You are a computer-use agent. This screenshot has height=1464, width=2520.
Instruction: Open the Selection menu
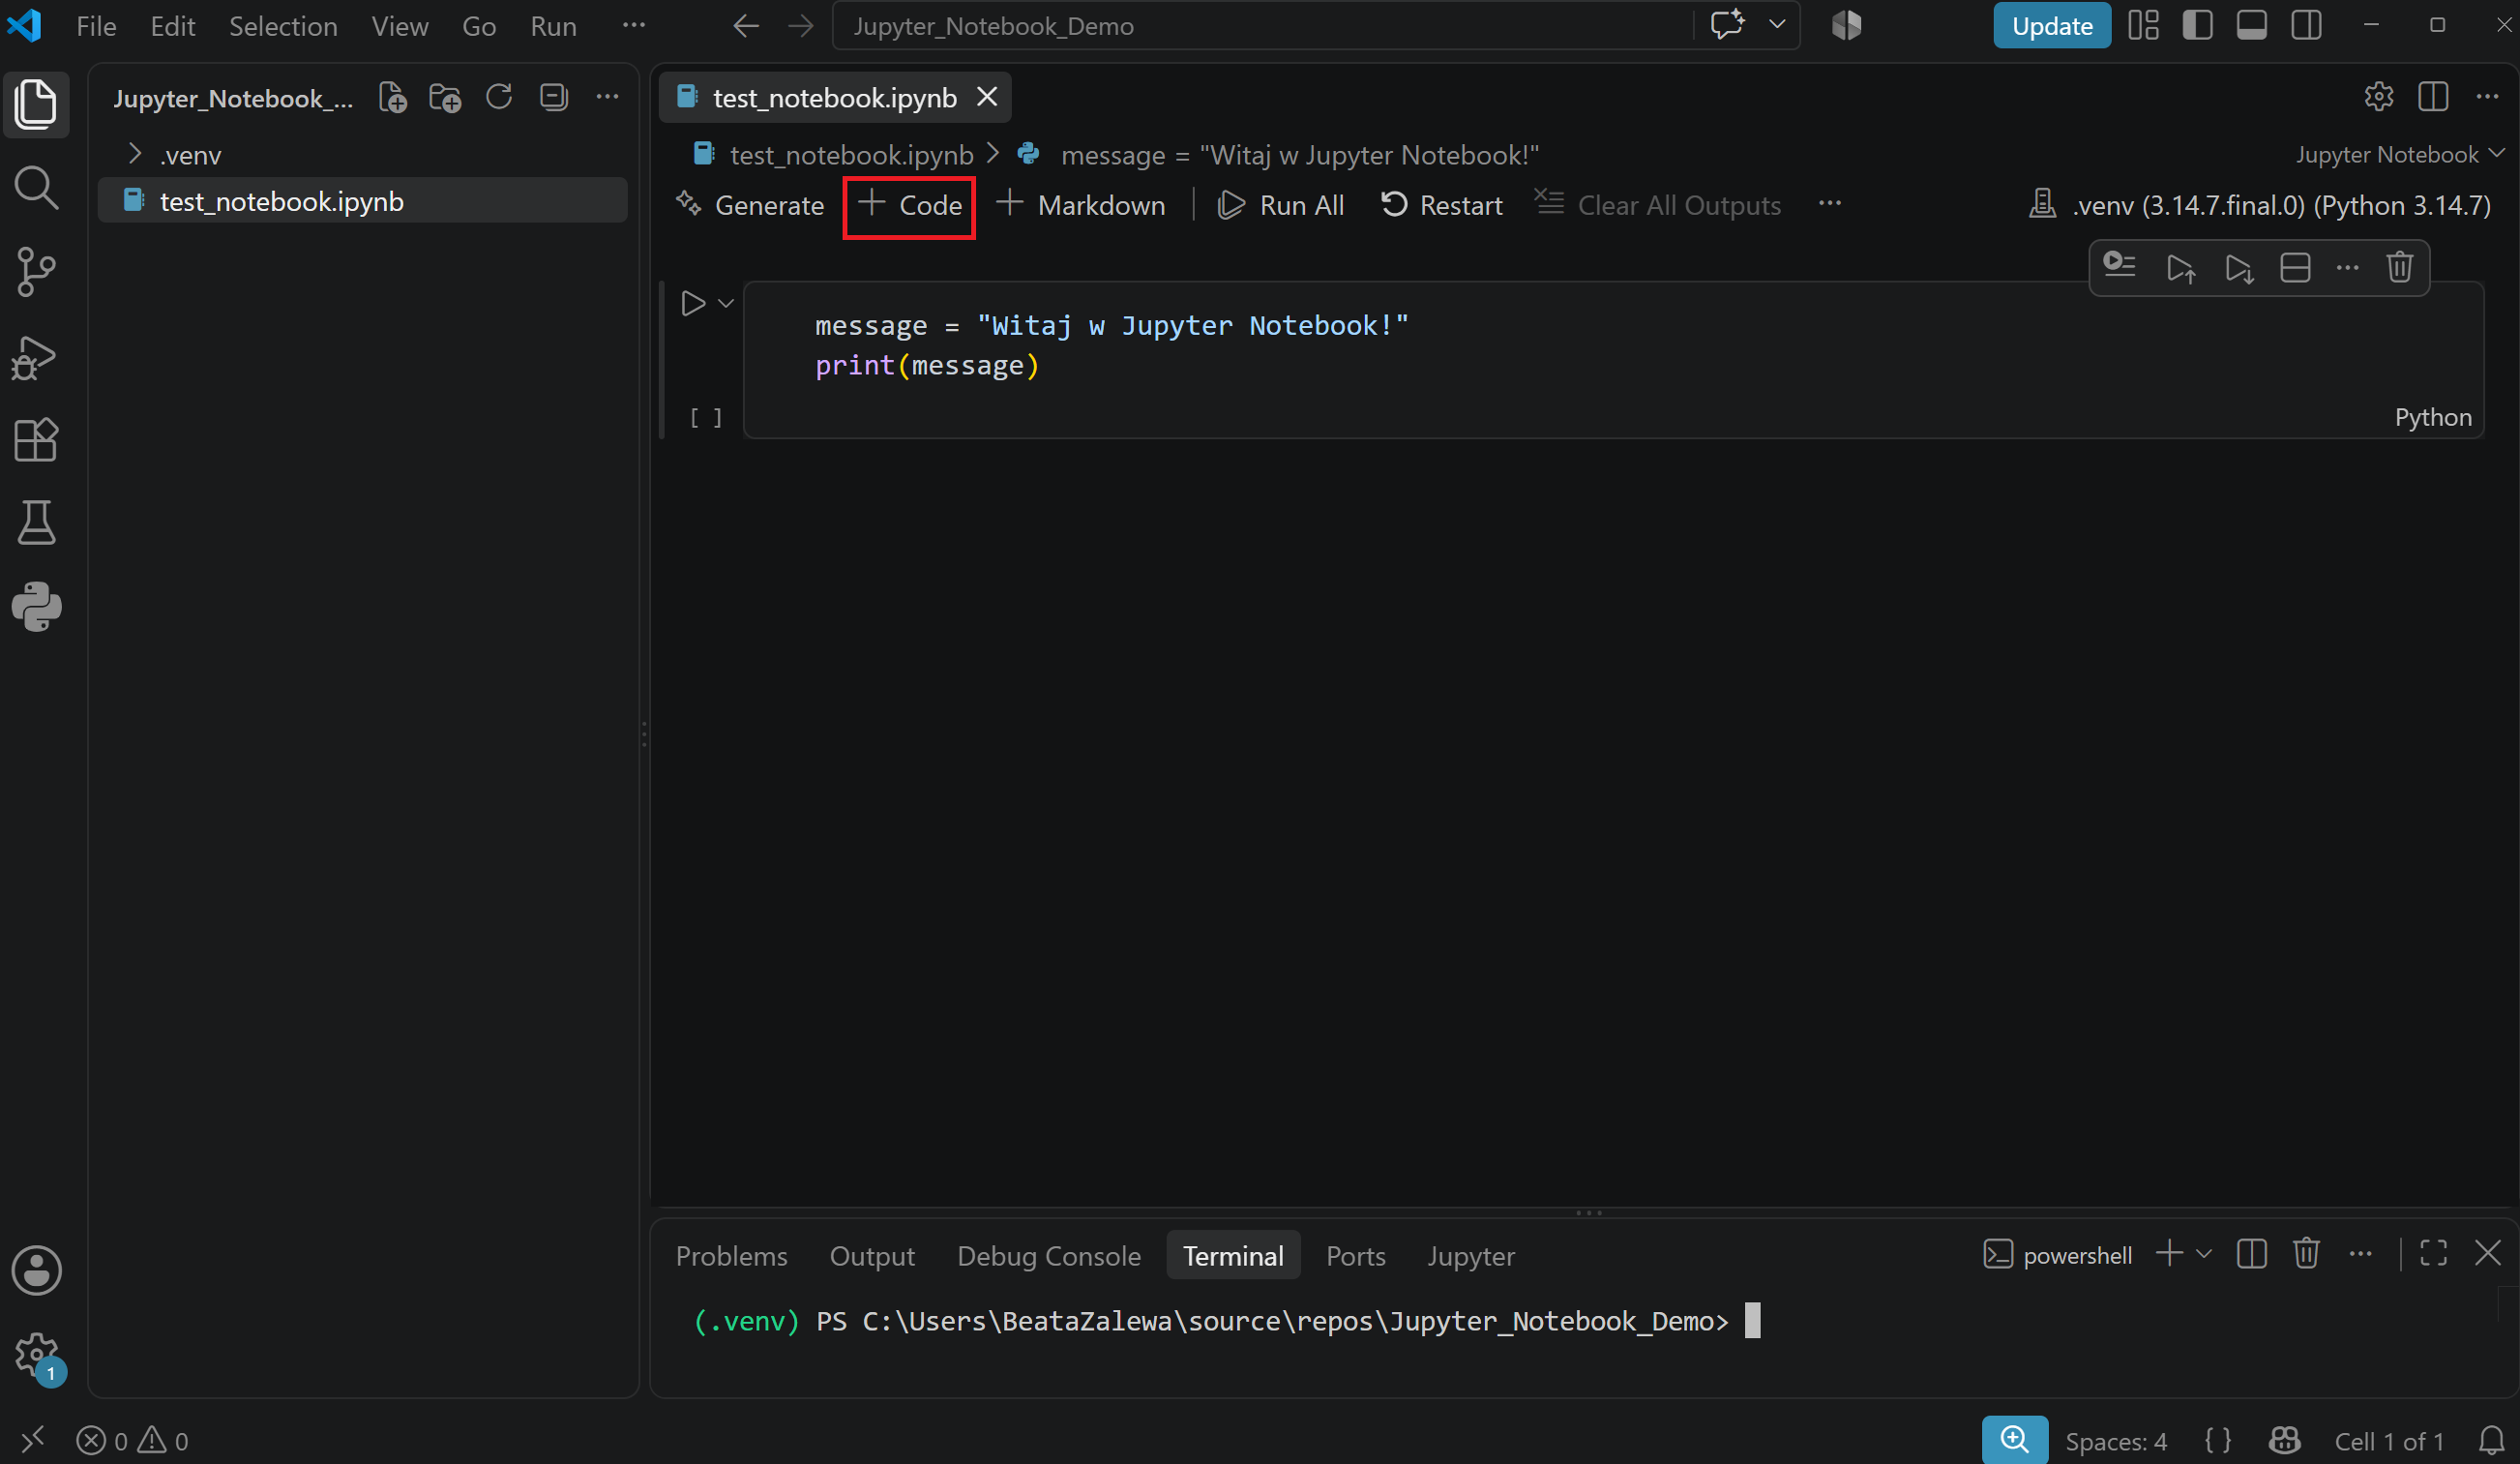click(x=283, y=26)
